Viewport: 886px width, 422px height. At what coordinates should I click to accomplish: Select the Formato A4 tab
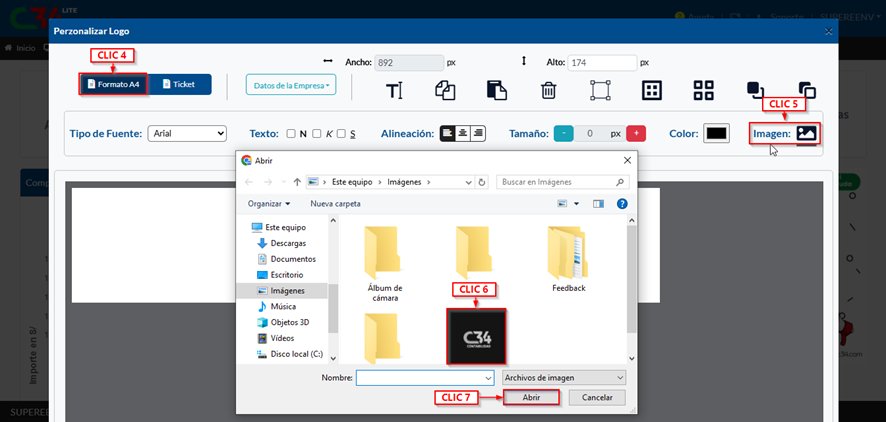pyautogui.click(x=114, y=84)
